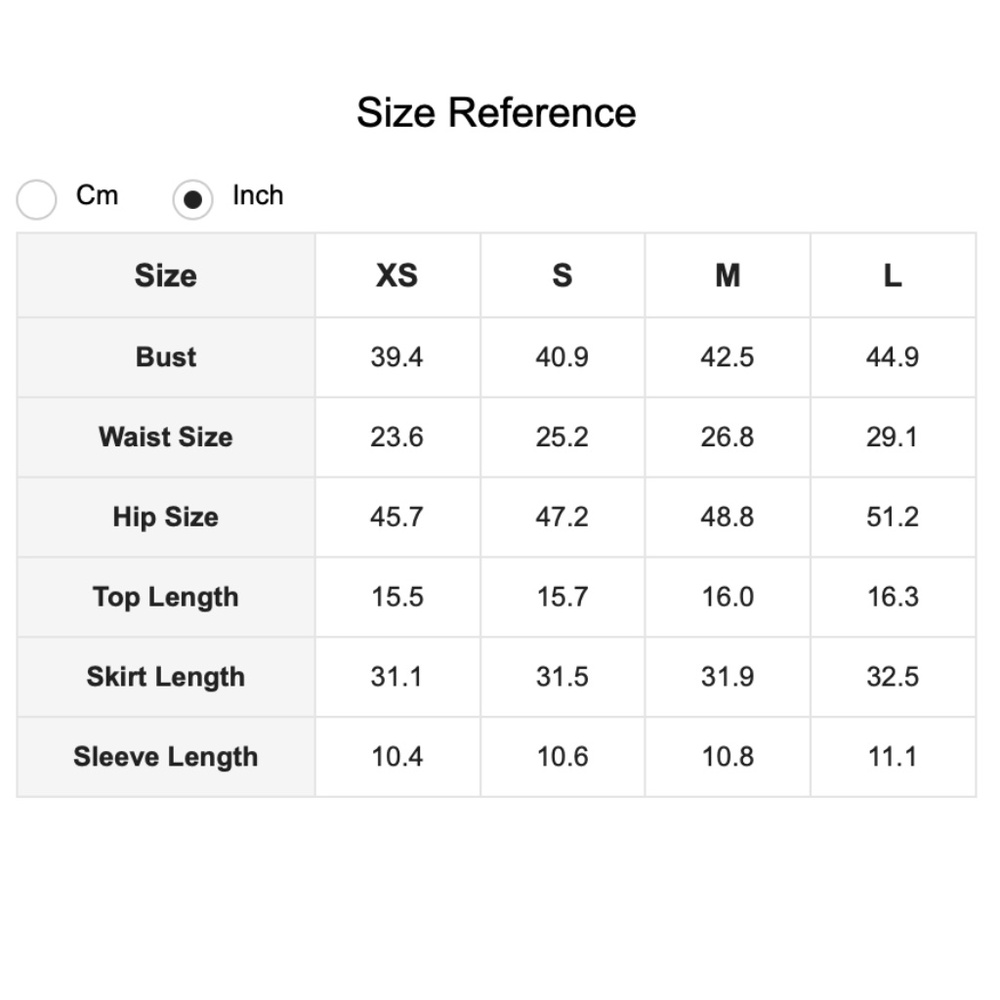This screenshot has height=1000, width=1000.
Task: Select the Hip Size row label
Action: (166, 517)
